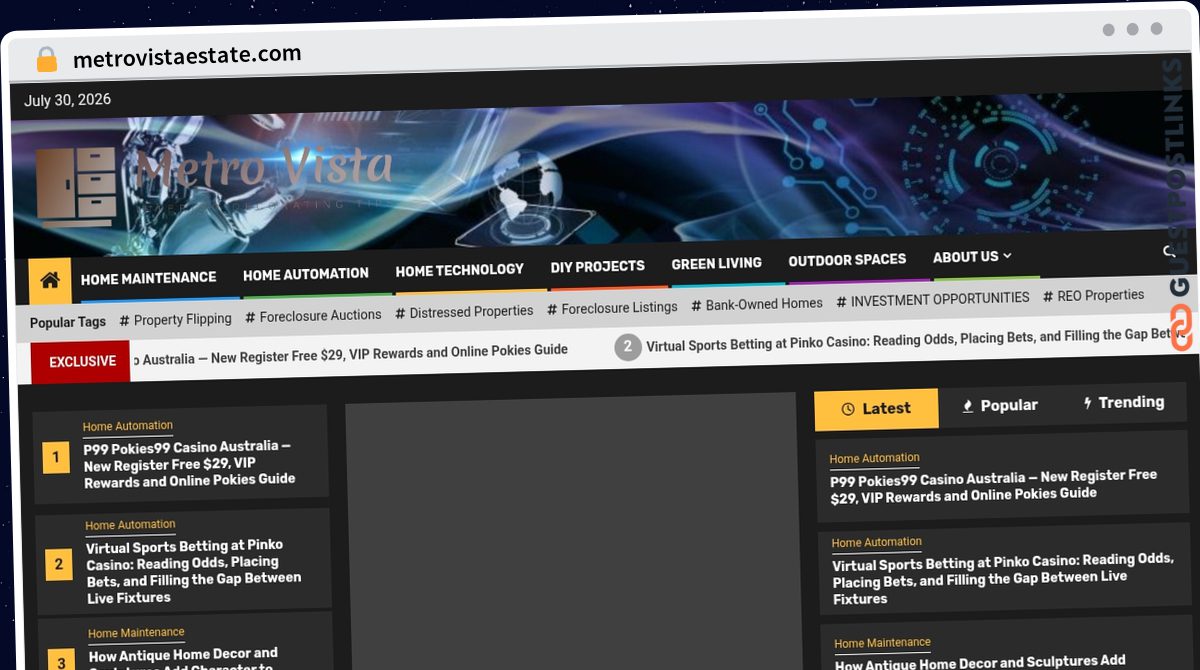The width and height of the screenshot is (1200, 670).
Task: Click the Popular Tags label
Action: click(68, 322)
